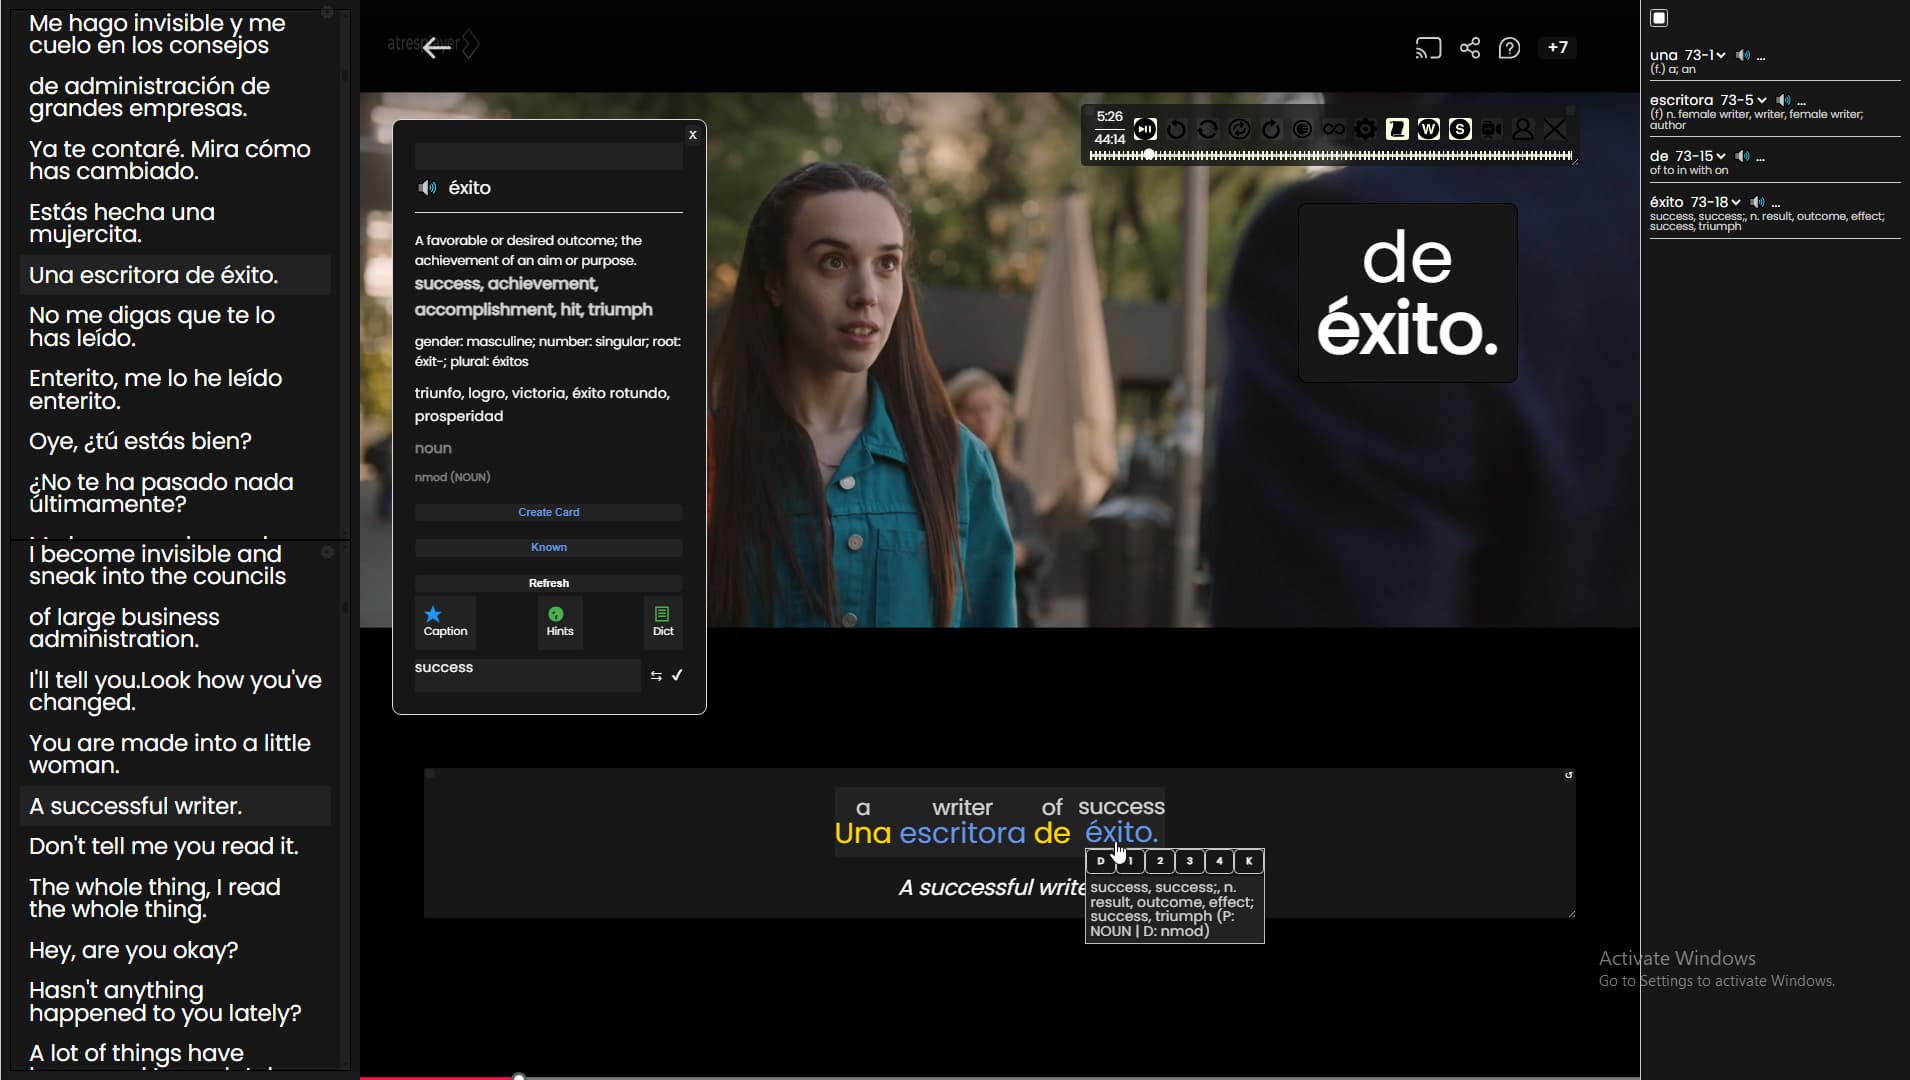Switch to the Dict tab in popup
The image size is (1910, 1080).
(x=662, y=621)
